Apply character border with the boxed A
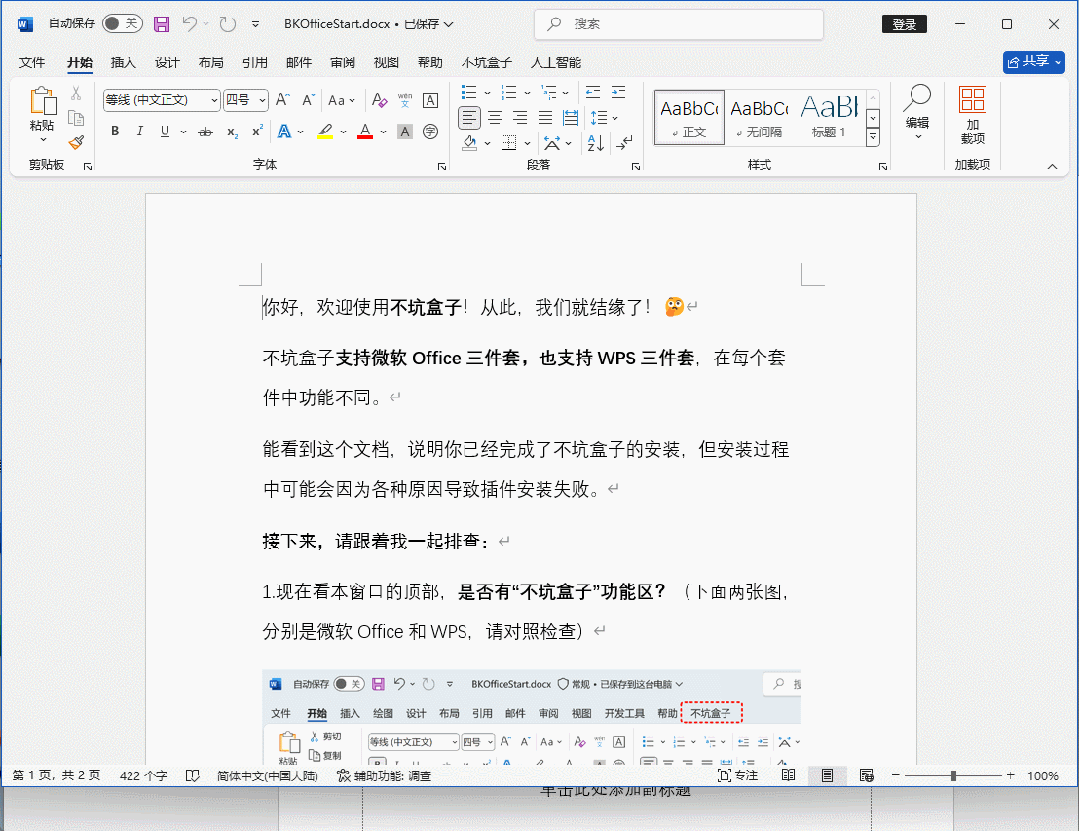 (x=430, y=100)
